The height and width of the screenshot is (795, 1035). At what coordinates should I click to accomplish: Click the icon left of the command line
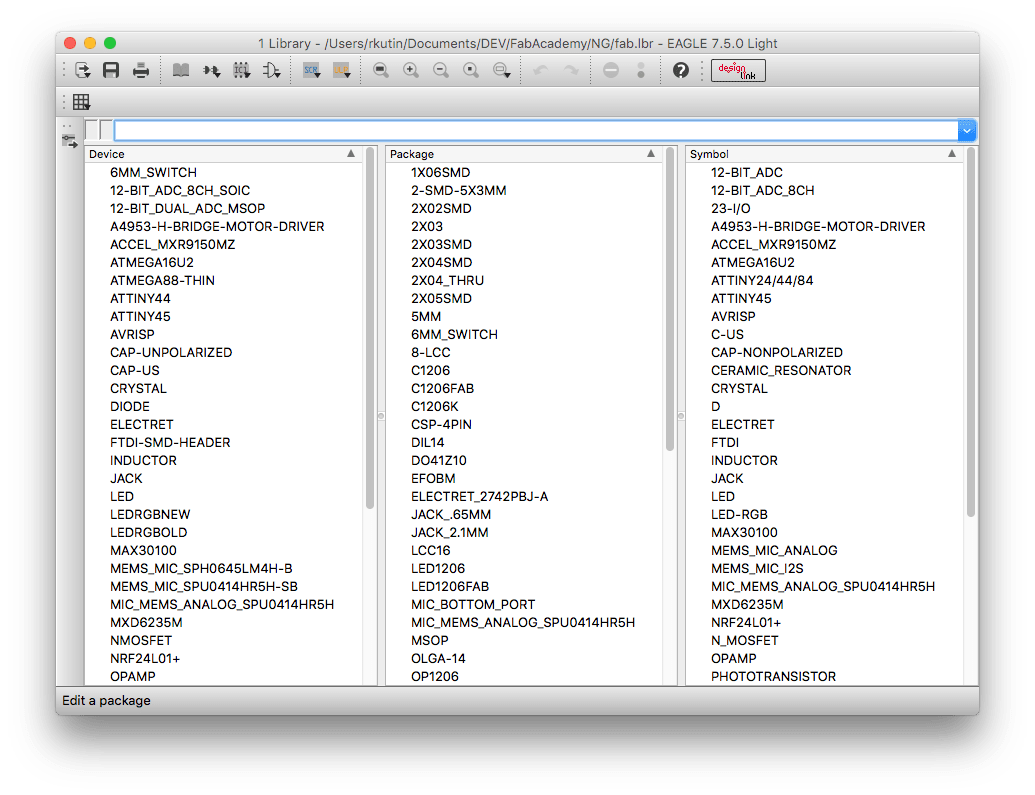click(x=69, y=141)
